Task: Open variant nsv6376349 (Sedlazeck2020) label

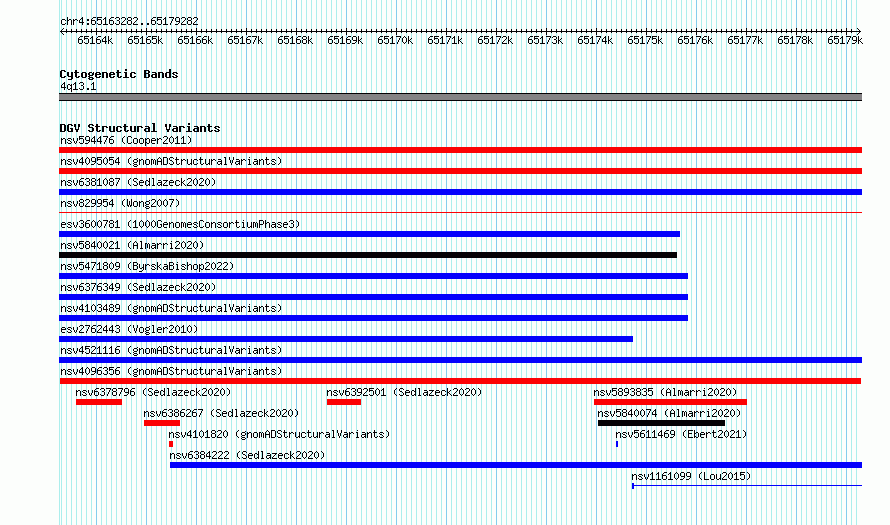Action: (x=138, y=287)
